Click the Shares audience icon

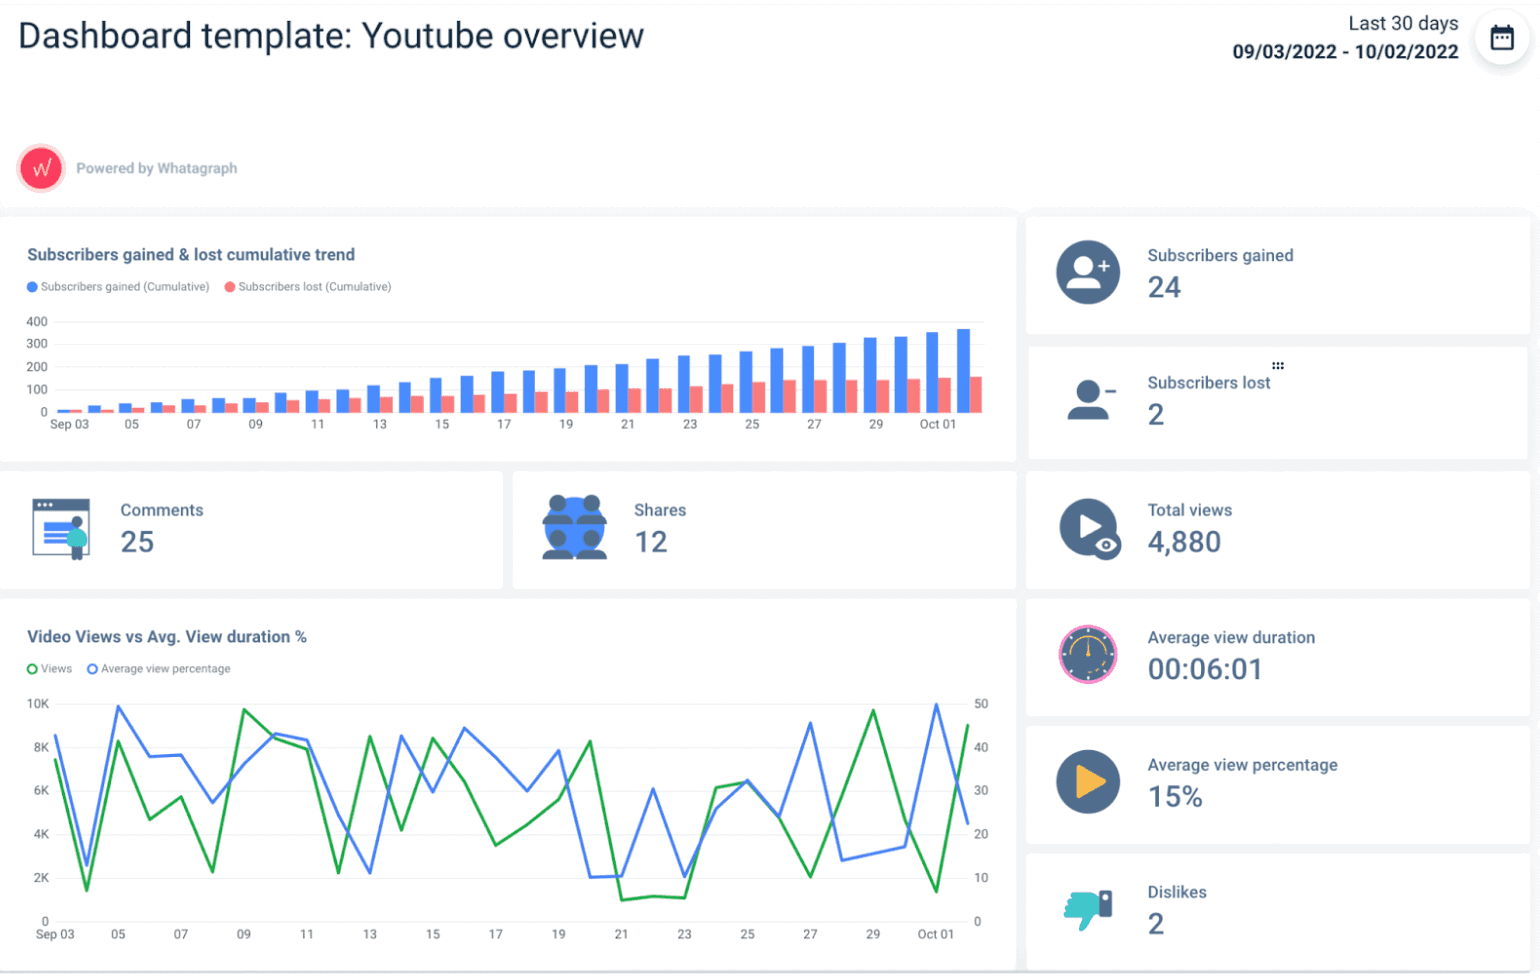tap(575, 527)
